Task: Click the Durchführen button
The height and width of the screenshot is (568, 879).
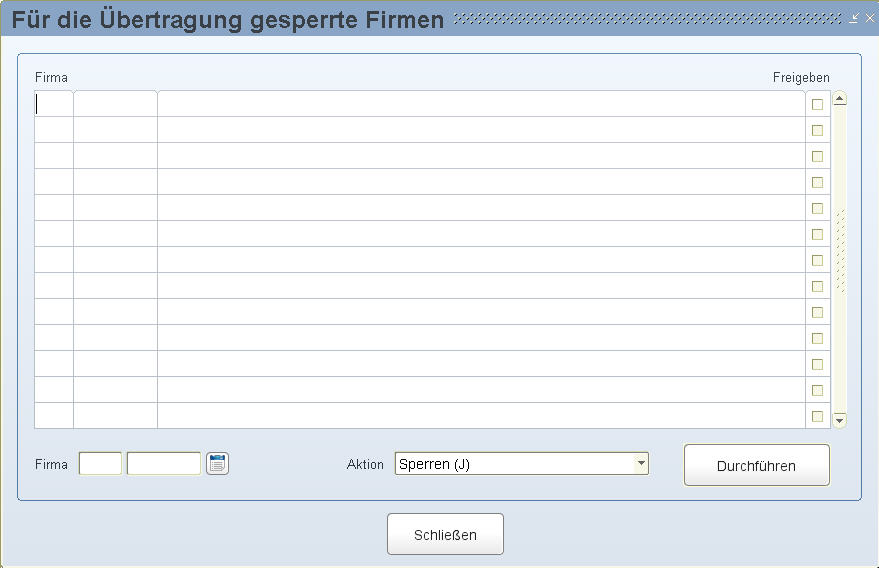Action: click(x=756, y=465)
